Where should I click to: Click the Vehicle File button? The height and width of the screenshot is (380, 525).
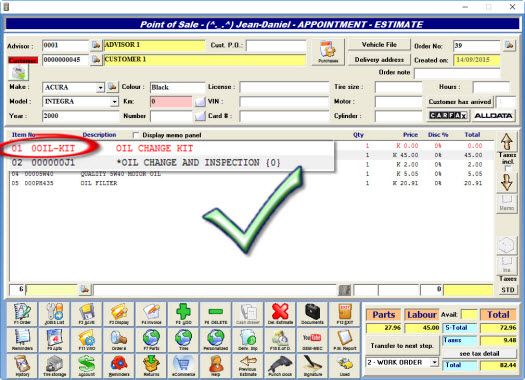379,45
